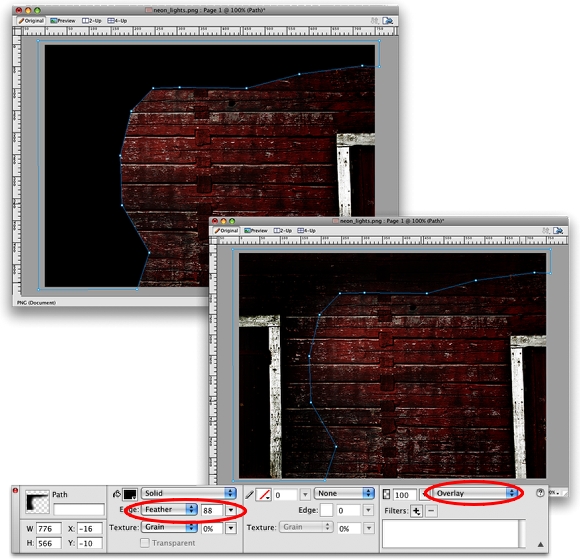Open the black fill color swatch
The height and width of the screenshot is (559, 580).
pos(130,494)
